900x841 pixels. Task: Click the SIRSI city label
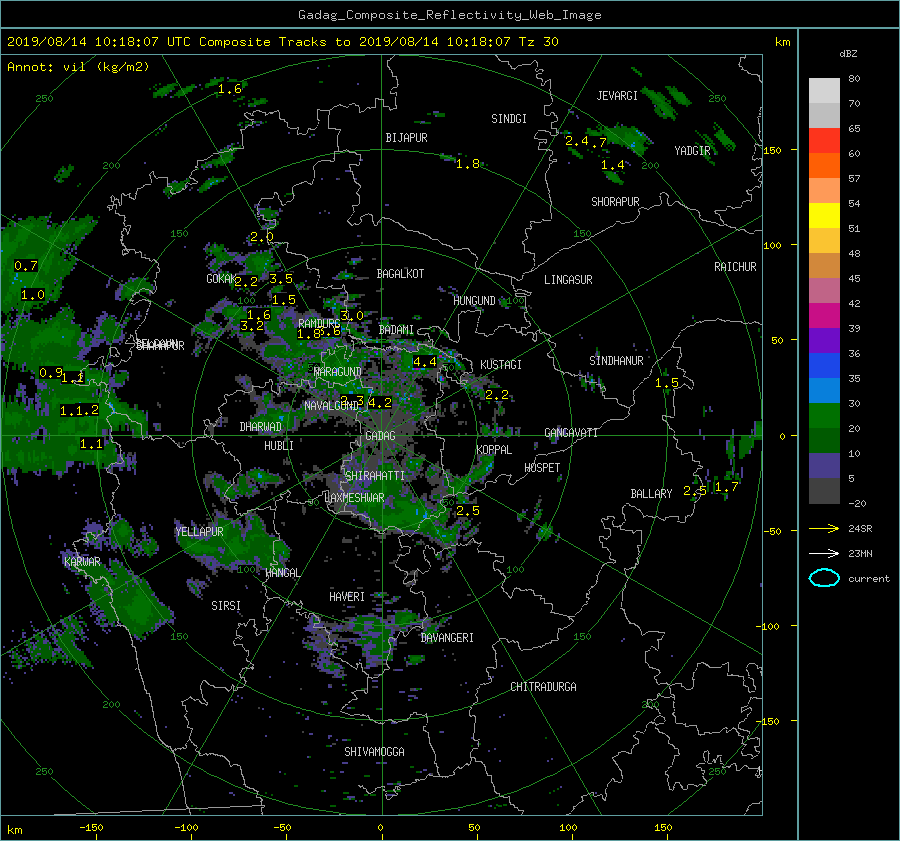pos(226,606)
